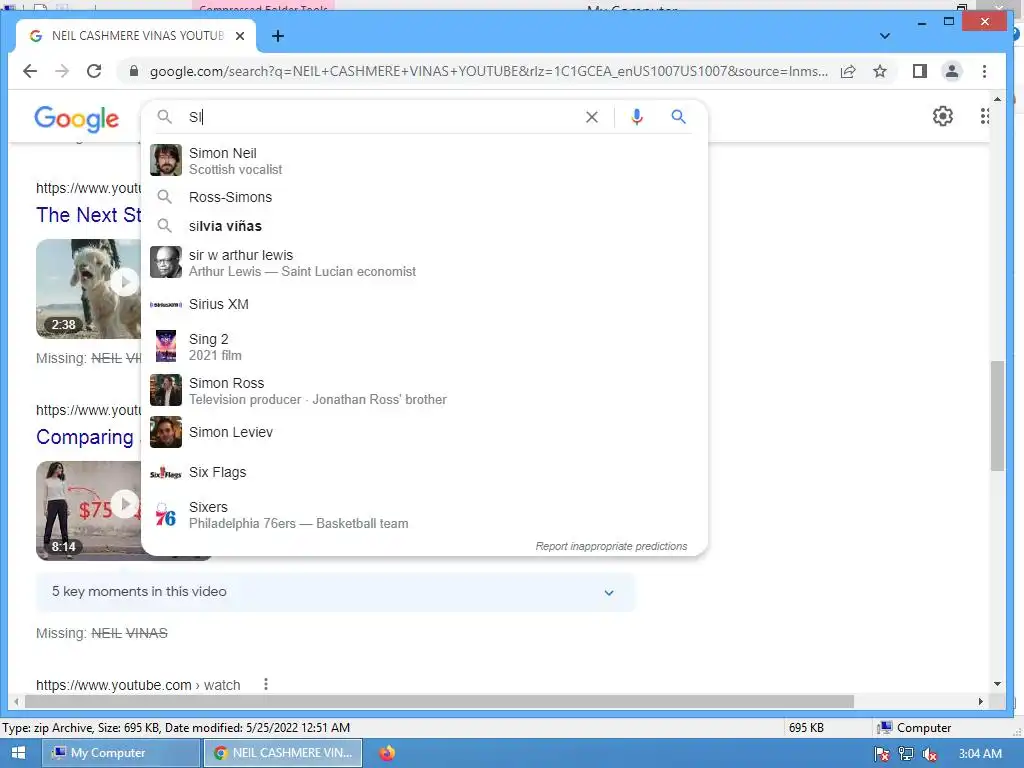Click the browser forward arrow
The width and height of the screenshot is (1024, 768).
[62, 71]
